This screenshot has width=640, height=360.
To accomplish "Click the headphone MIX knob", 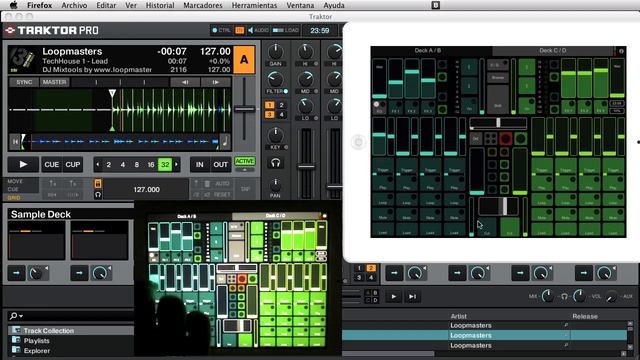I will tap(548, 296).
